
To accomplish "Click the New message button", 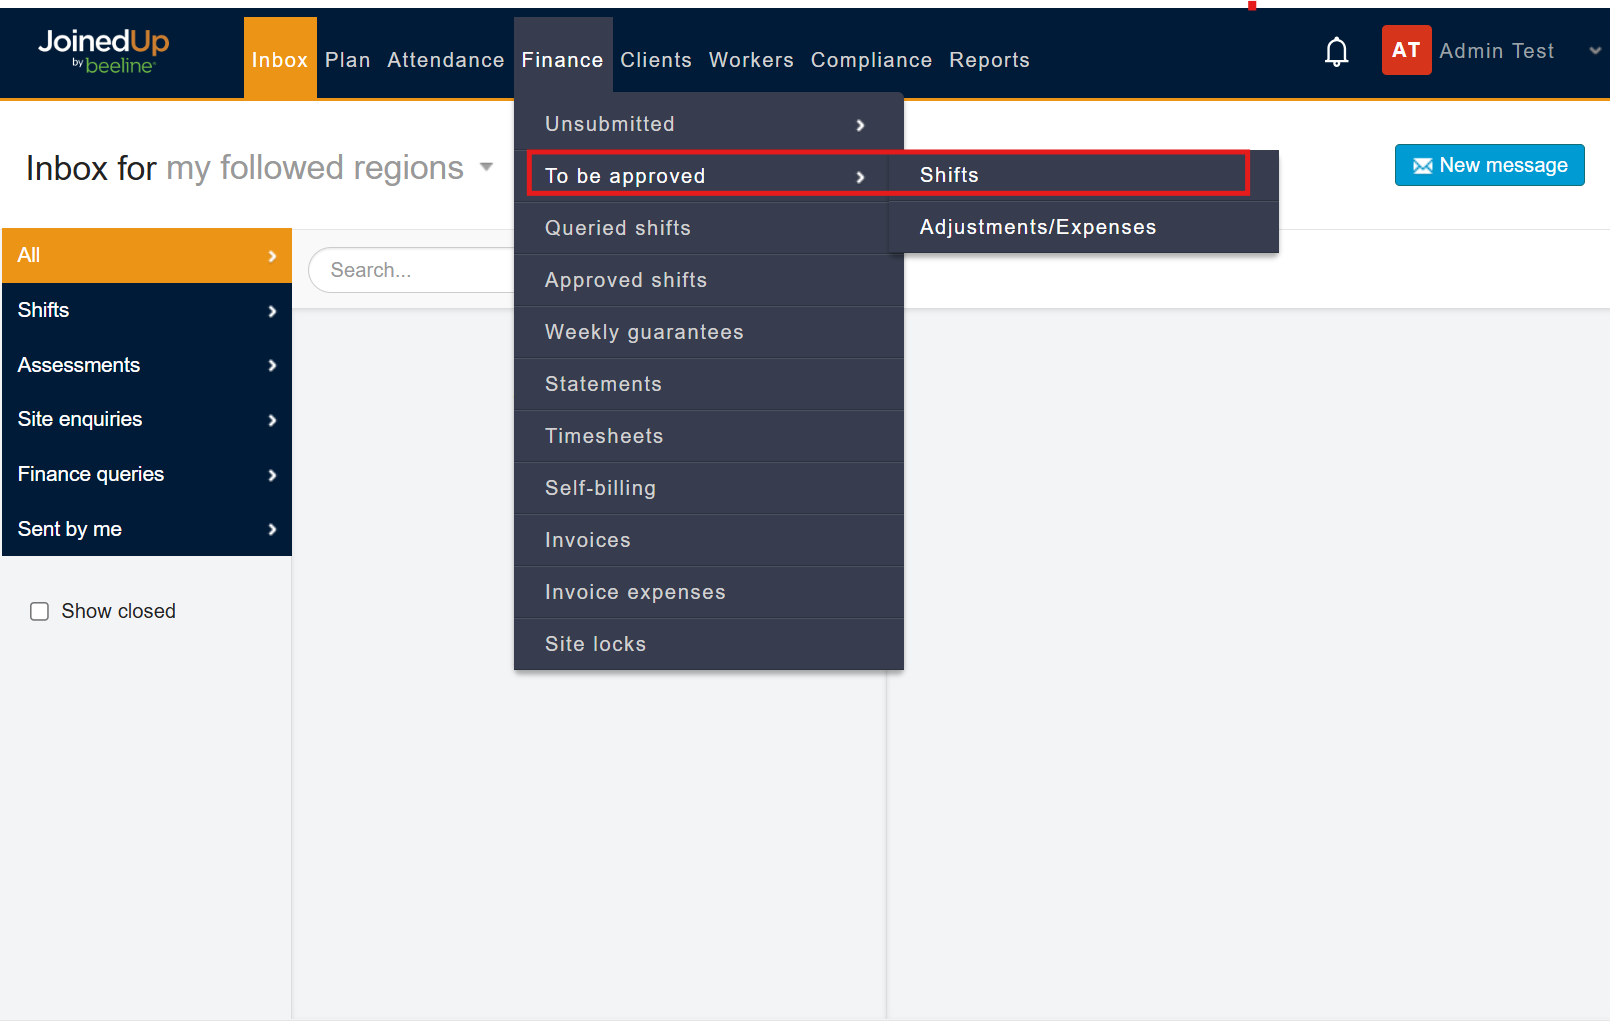I will point(1489,165).
